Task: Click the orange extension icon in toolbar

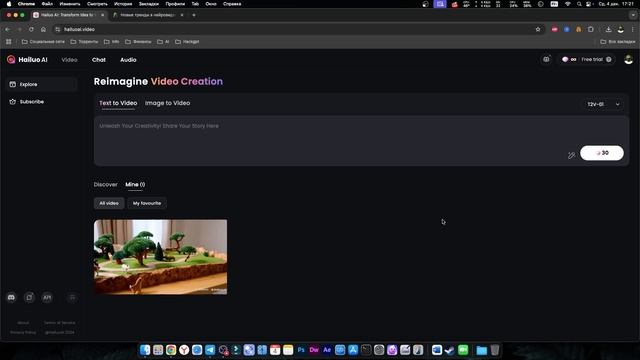Action: coord(578,29)
